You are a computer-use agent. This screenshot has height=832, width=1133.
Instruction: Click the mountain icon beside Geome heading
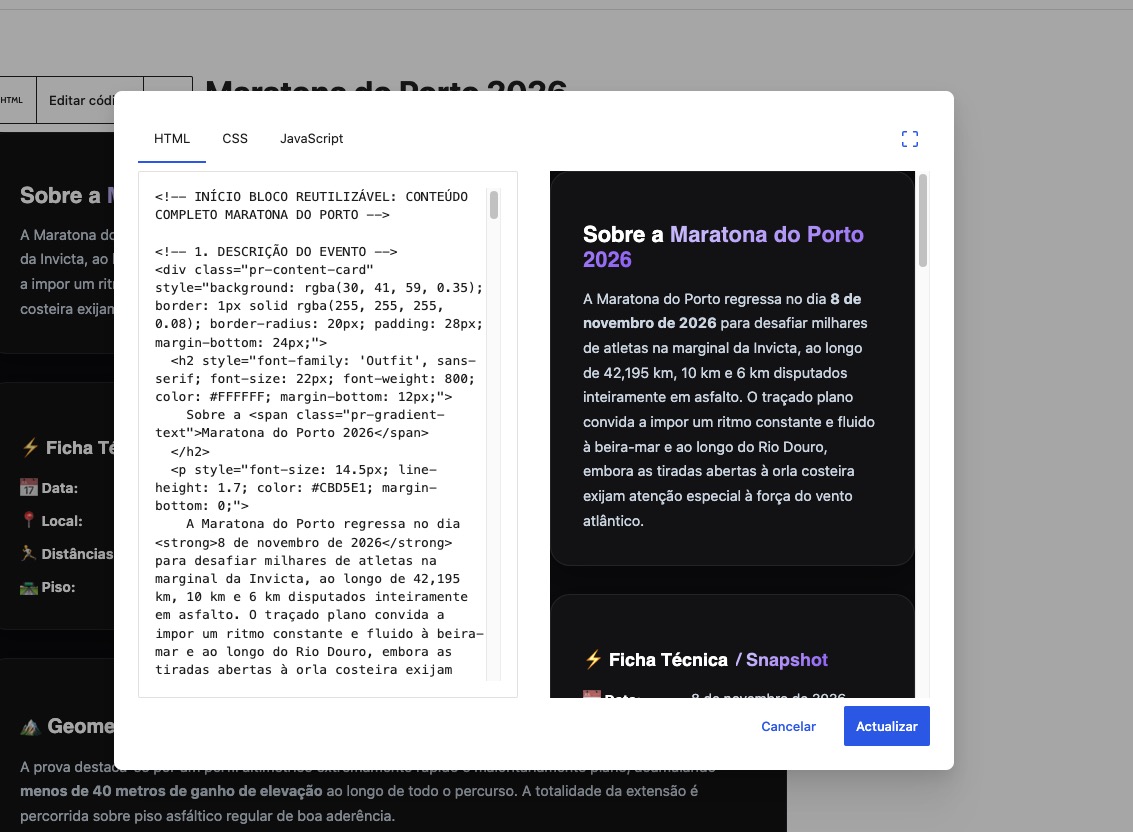tap(30, 726)
